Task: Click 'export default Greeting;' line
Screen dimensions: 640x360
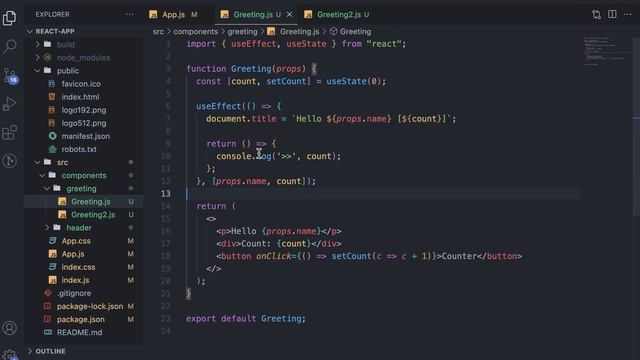Action: pyautogui.click(x=246, y=318)
